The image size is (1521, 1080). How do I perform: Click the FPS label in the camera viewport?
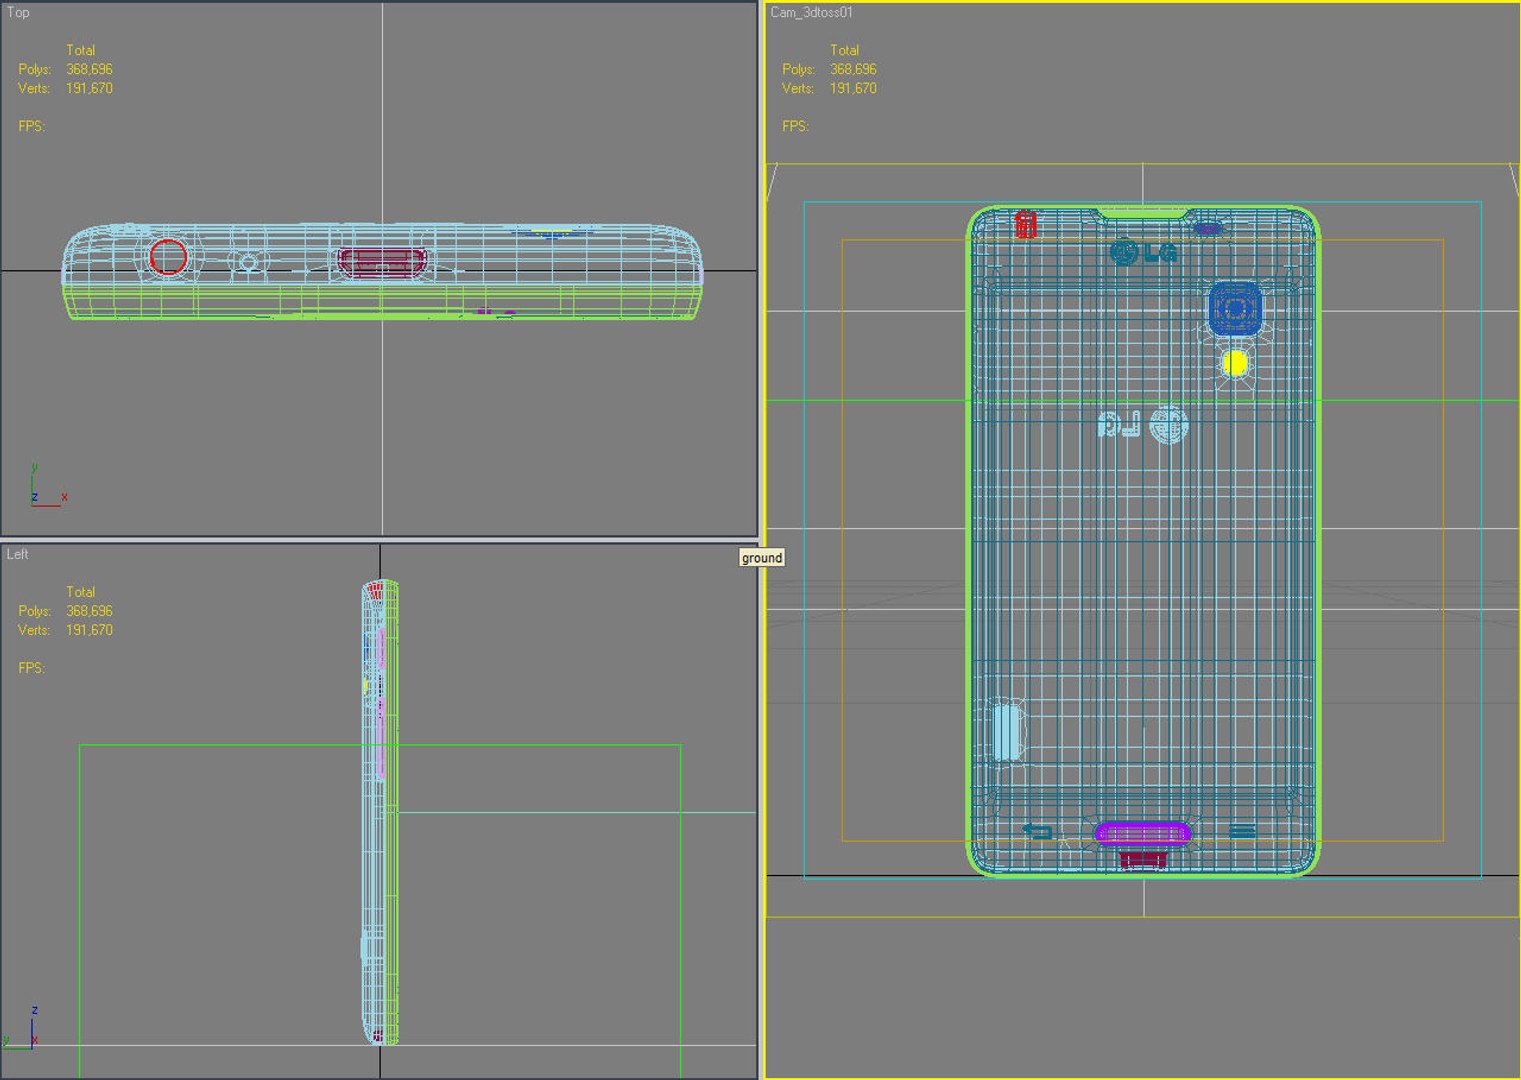[796, 126]
